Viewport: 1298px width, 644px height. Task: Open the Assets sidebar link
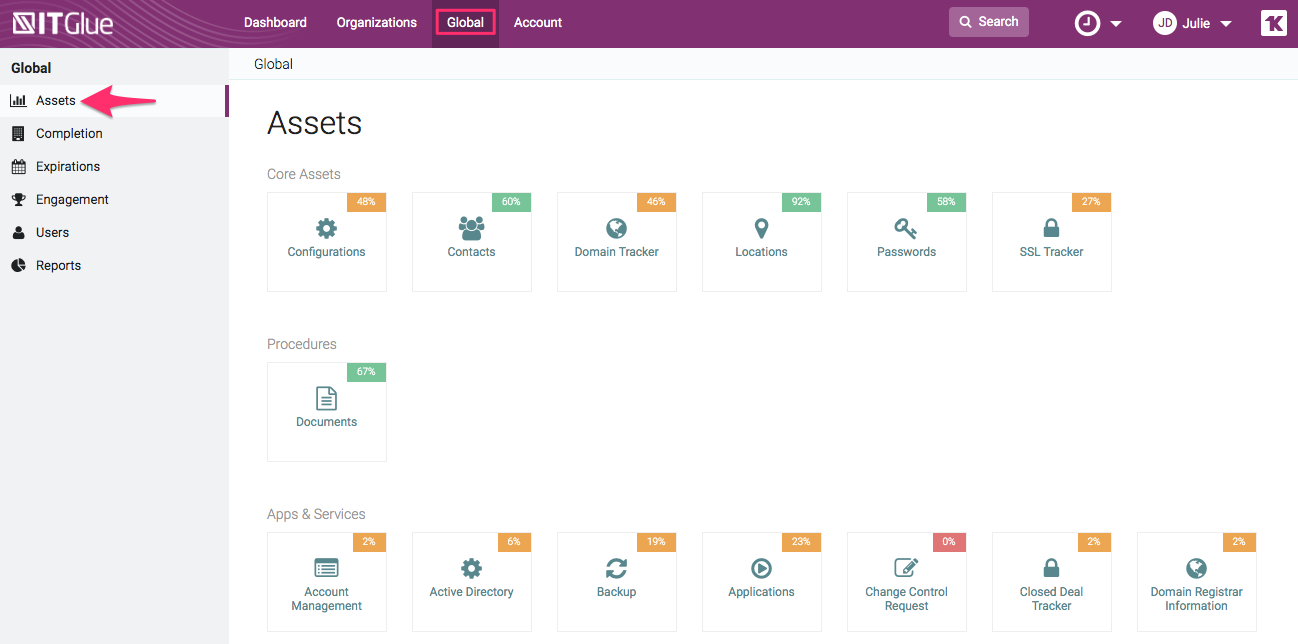(x=55, y=100)
